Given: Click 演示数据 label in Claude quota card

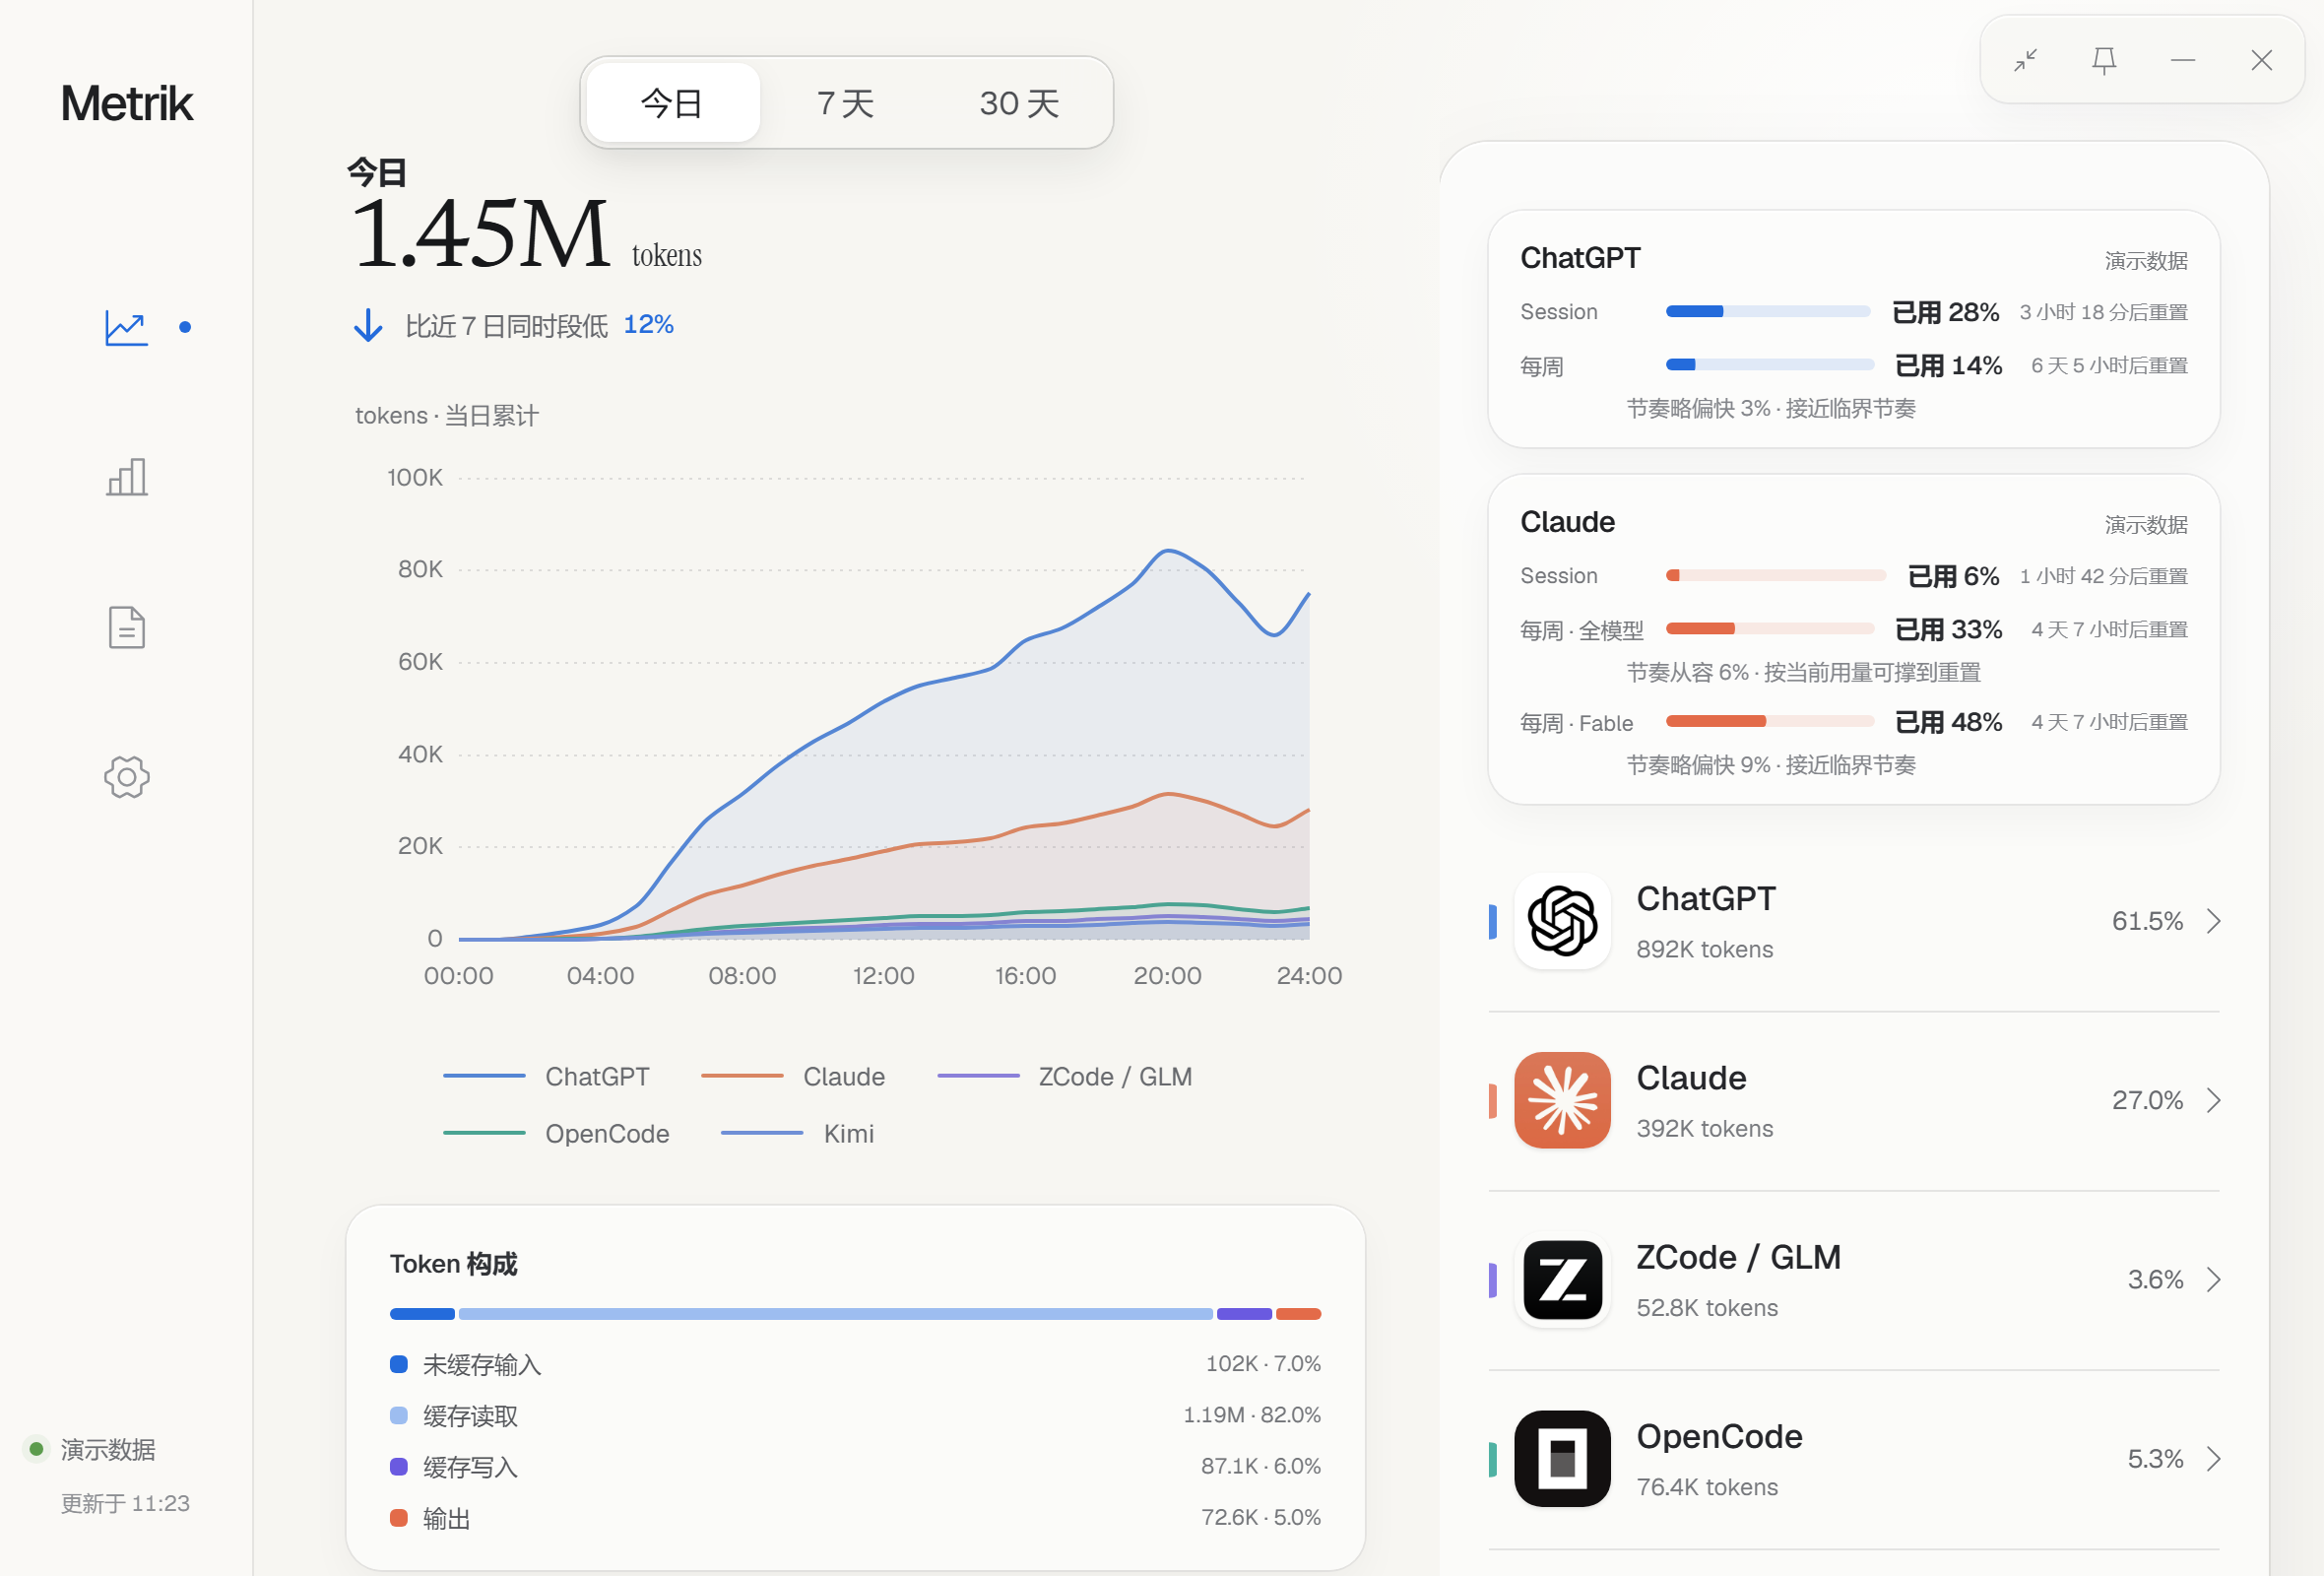Looking at the screenshot, I should click(2146, 525).
